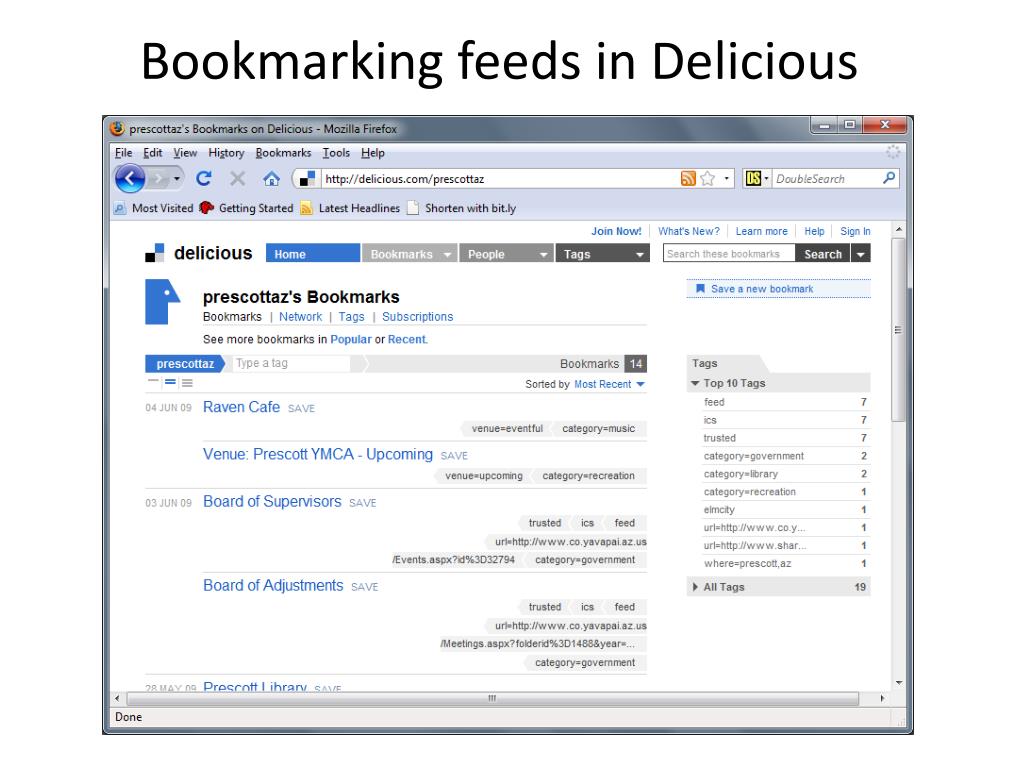This screenshot has width=1024, height=768.
Task: Open the File menu
Action: coord(123,153)
